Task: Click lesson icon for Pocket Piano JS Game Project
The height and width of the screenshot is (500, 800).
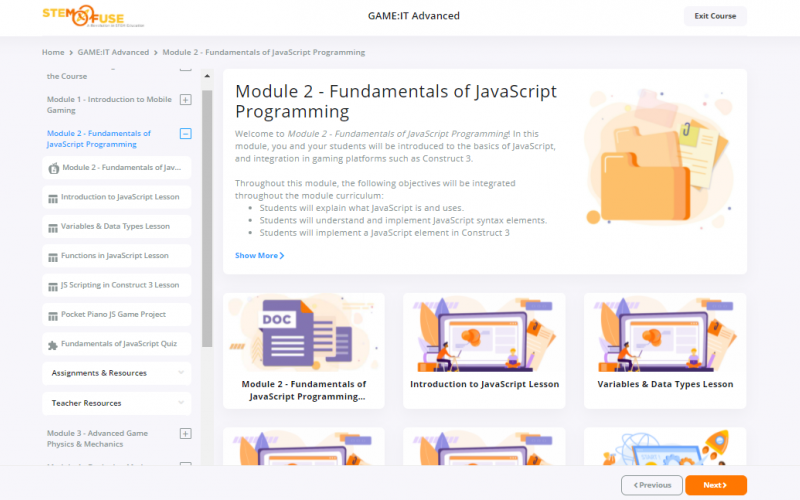Action: [x=53, y=316]
